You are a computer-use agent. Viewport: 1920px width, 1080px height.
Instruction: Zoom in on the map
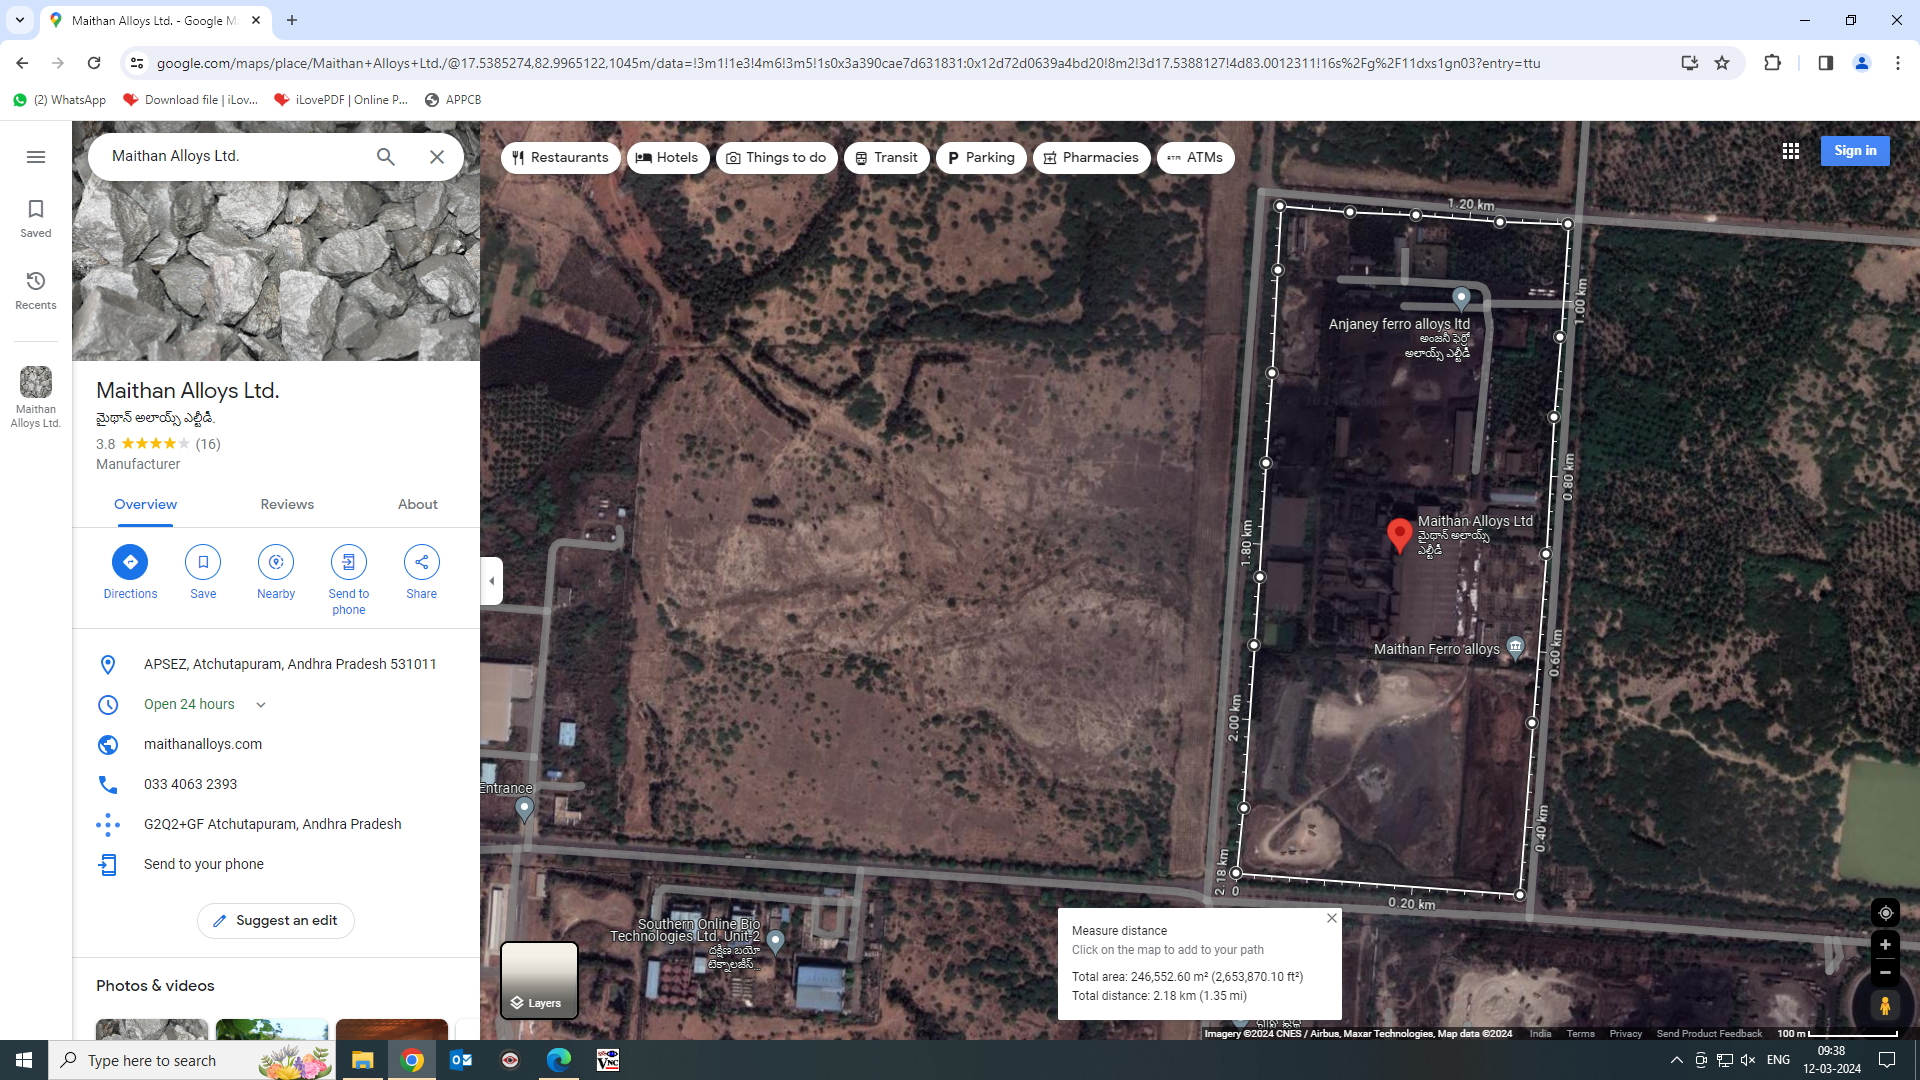pos(1885,945)
